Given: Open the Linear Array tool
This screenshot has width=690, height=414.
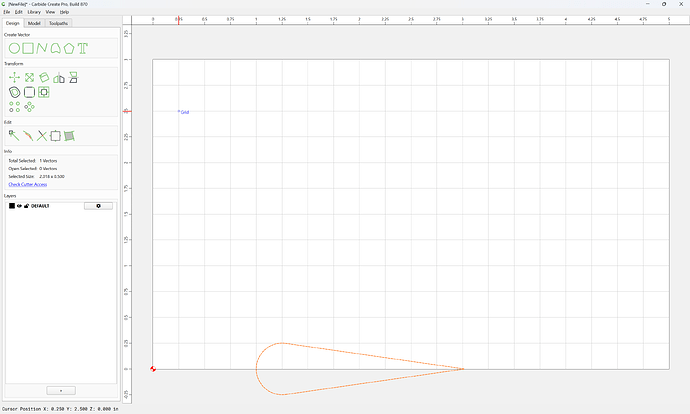Looking at the screenshot, I should click(15, 107).
